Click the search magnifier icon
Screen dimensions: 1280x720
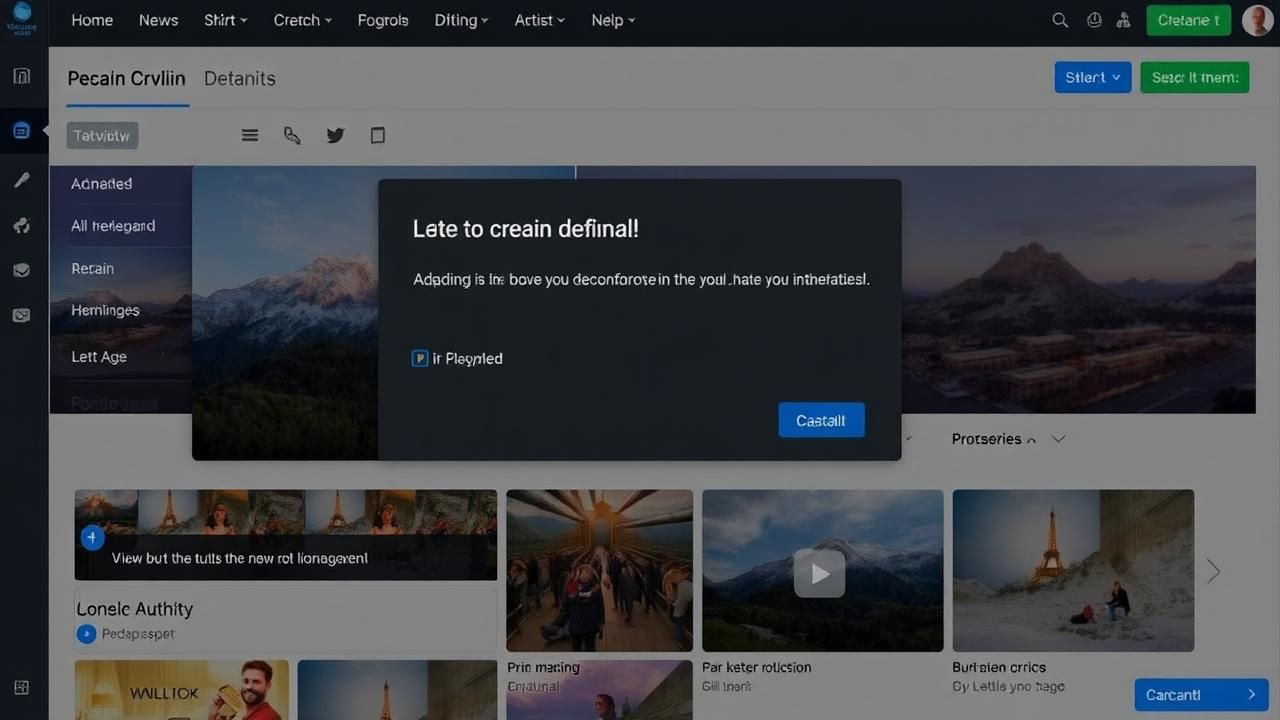1060,20
